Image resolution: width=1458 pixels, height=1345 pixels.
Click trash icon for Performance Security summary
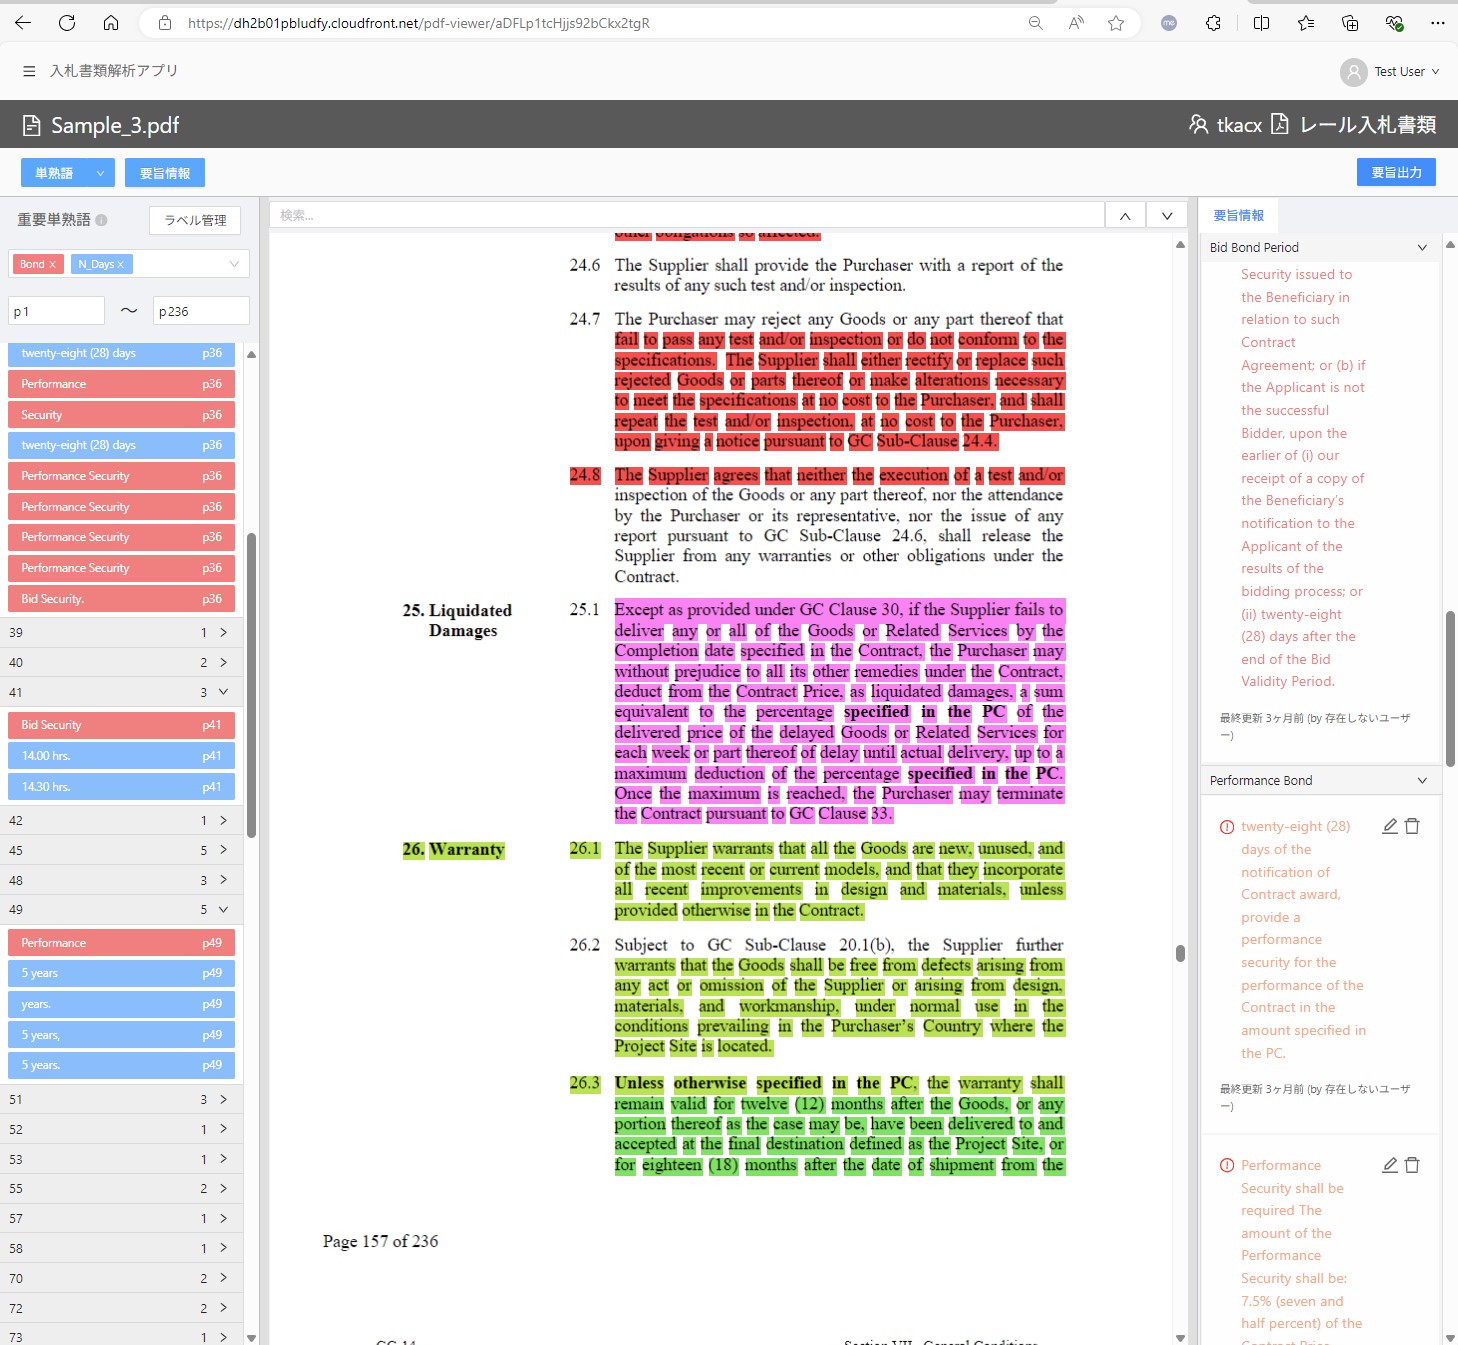(x=1412, y=1165)
